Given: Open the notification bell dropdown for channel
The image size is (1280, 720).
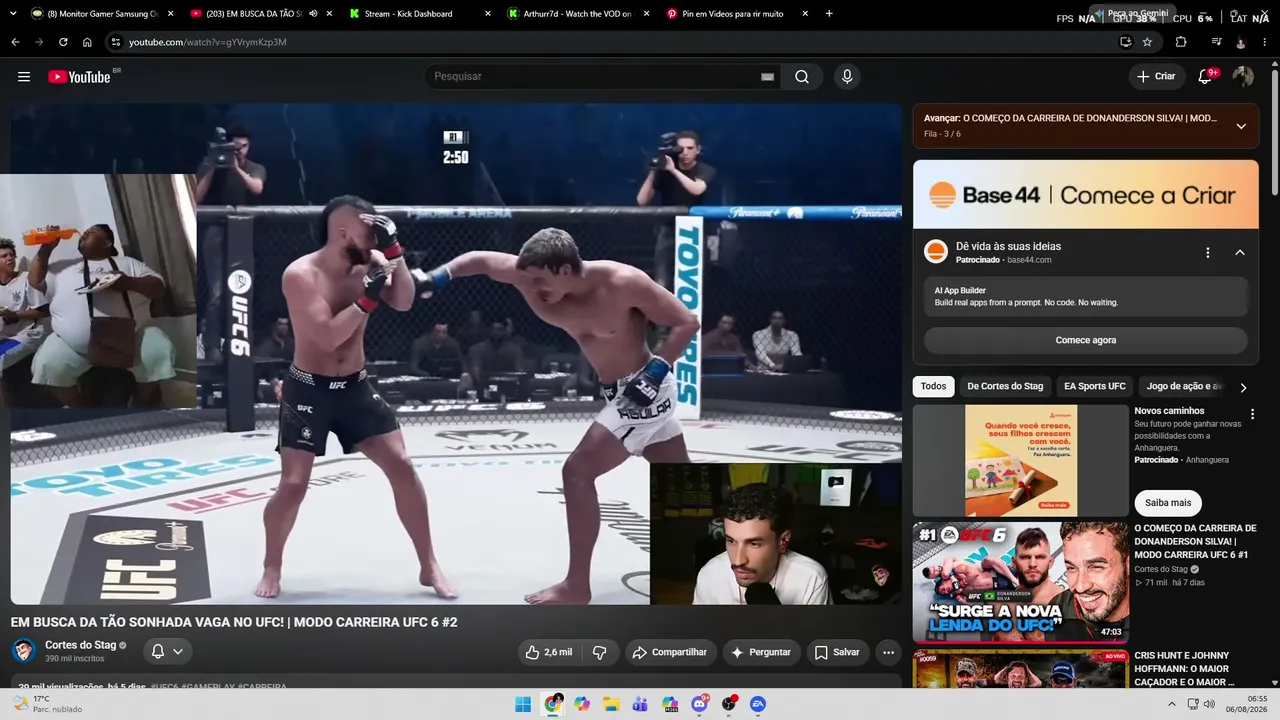Looking at the screenshot, I should [x=167, y=652].
